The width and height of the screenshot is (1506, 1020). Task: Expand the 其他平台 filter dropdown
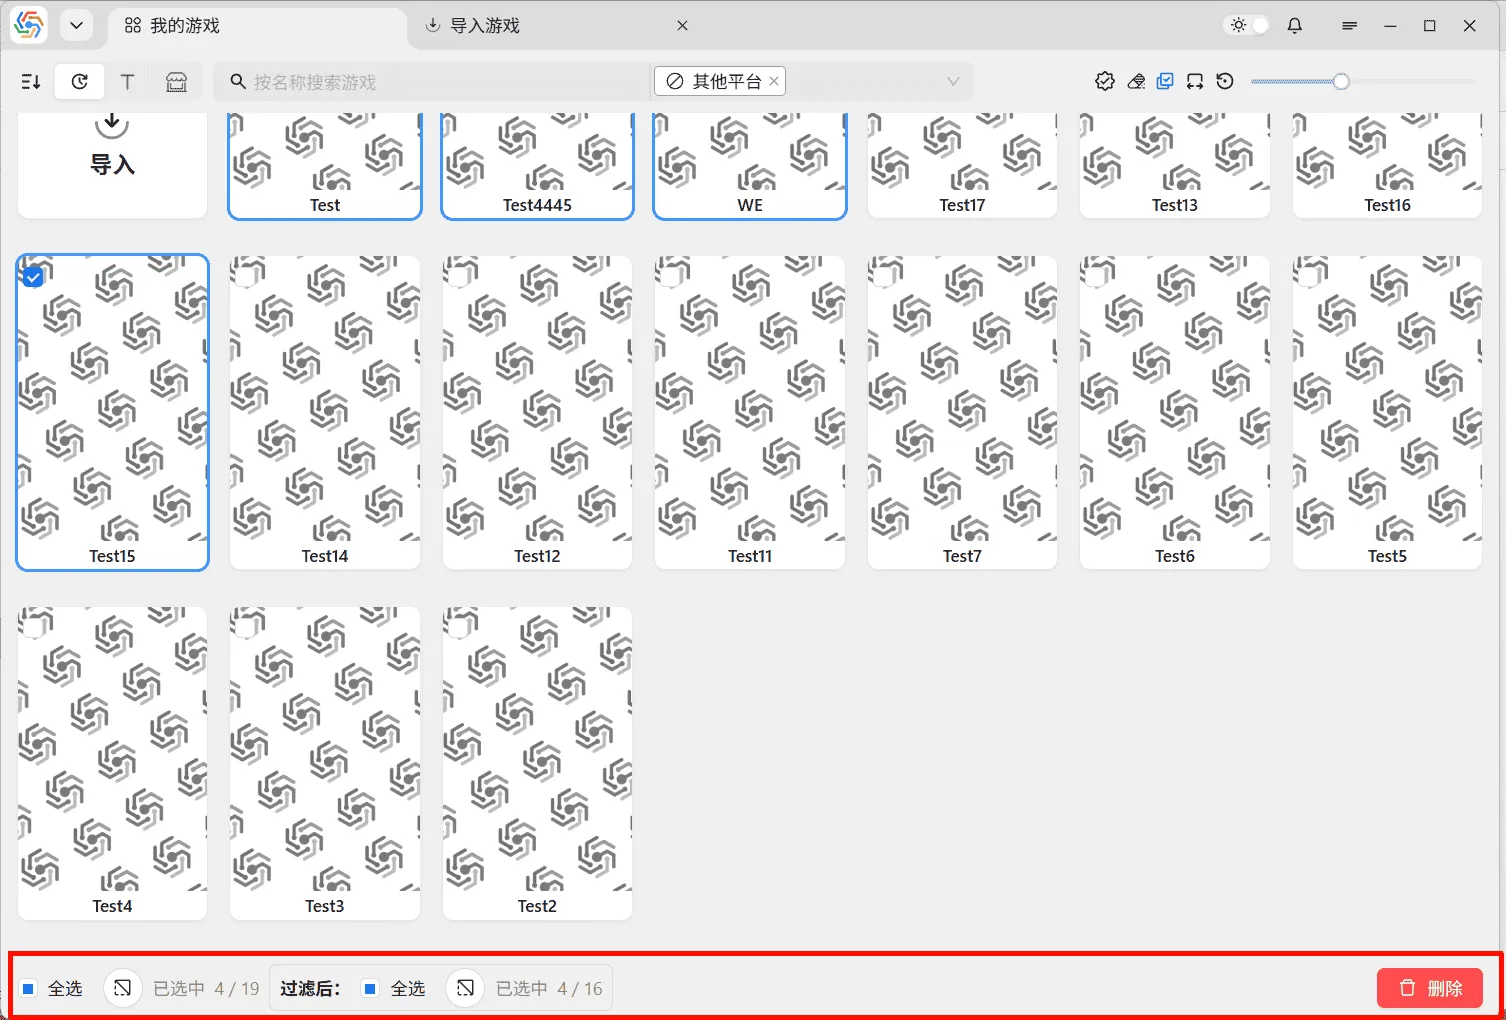pyautogui.click(x=952, y=81)
